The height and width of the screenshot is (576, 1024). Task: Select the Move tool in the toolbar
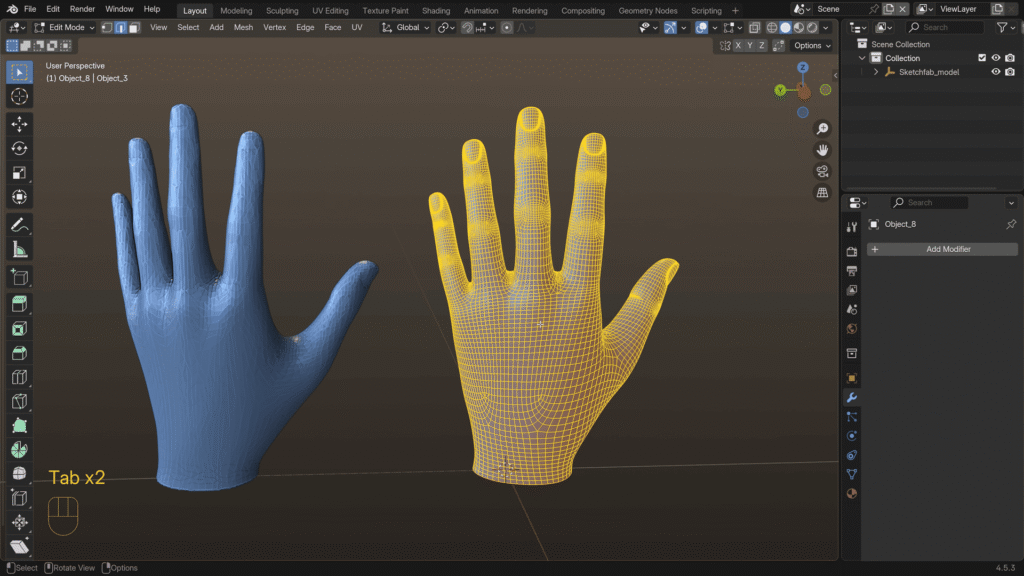pos(19,123)
